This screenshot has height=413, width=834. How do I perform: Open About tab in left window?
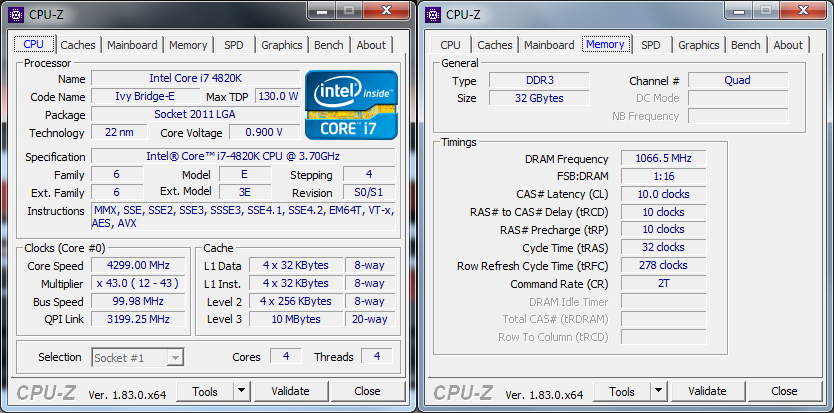point(371,45)
